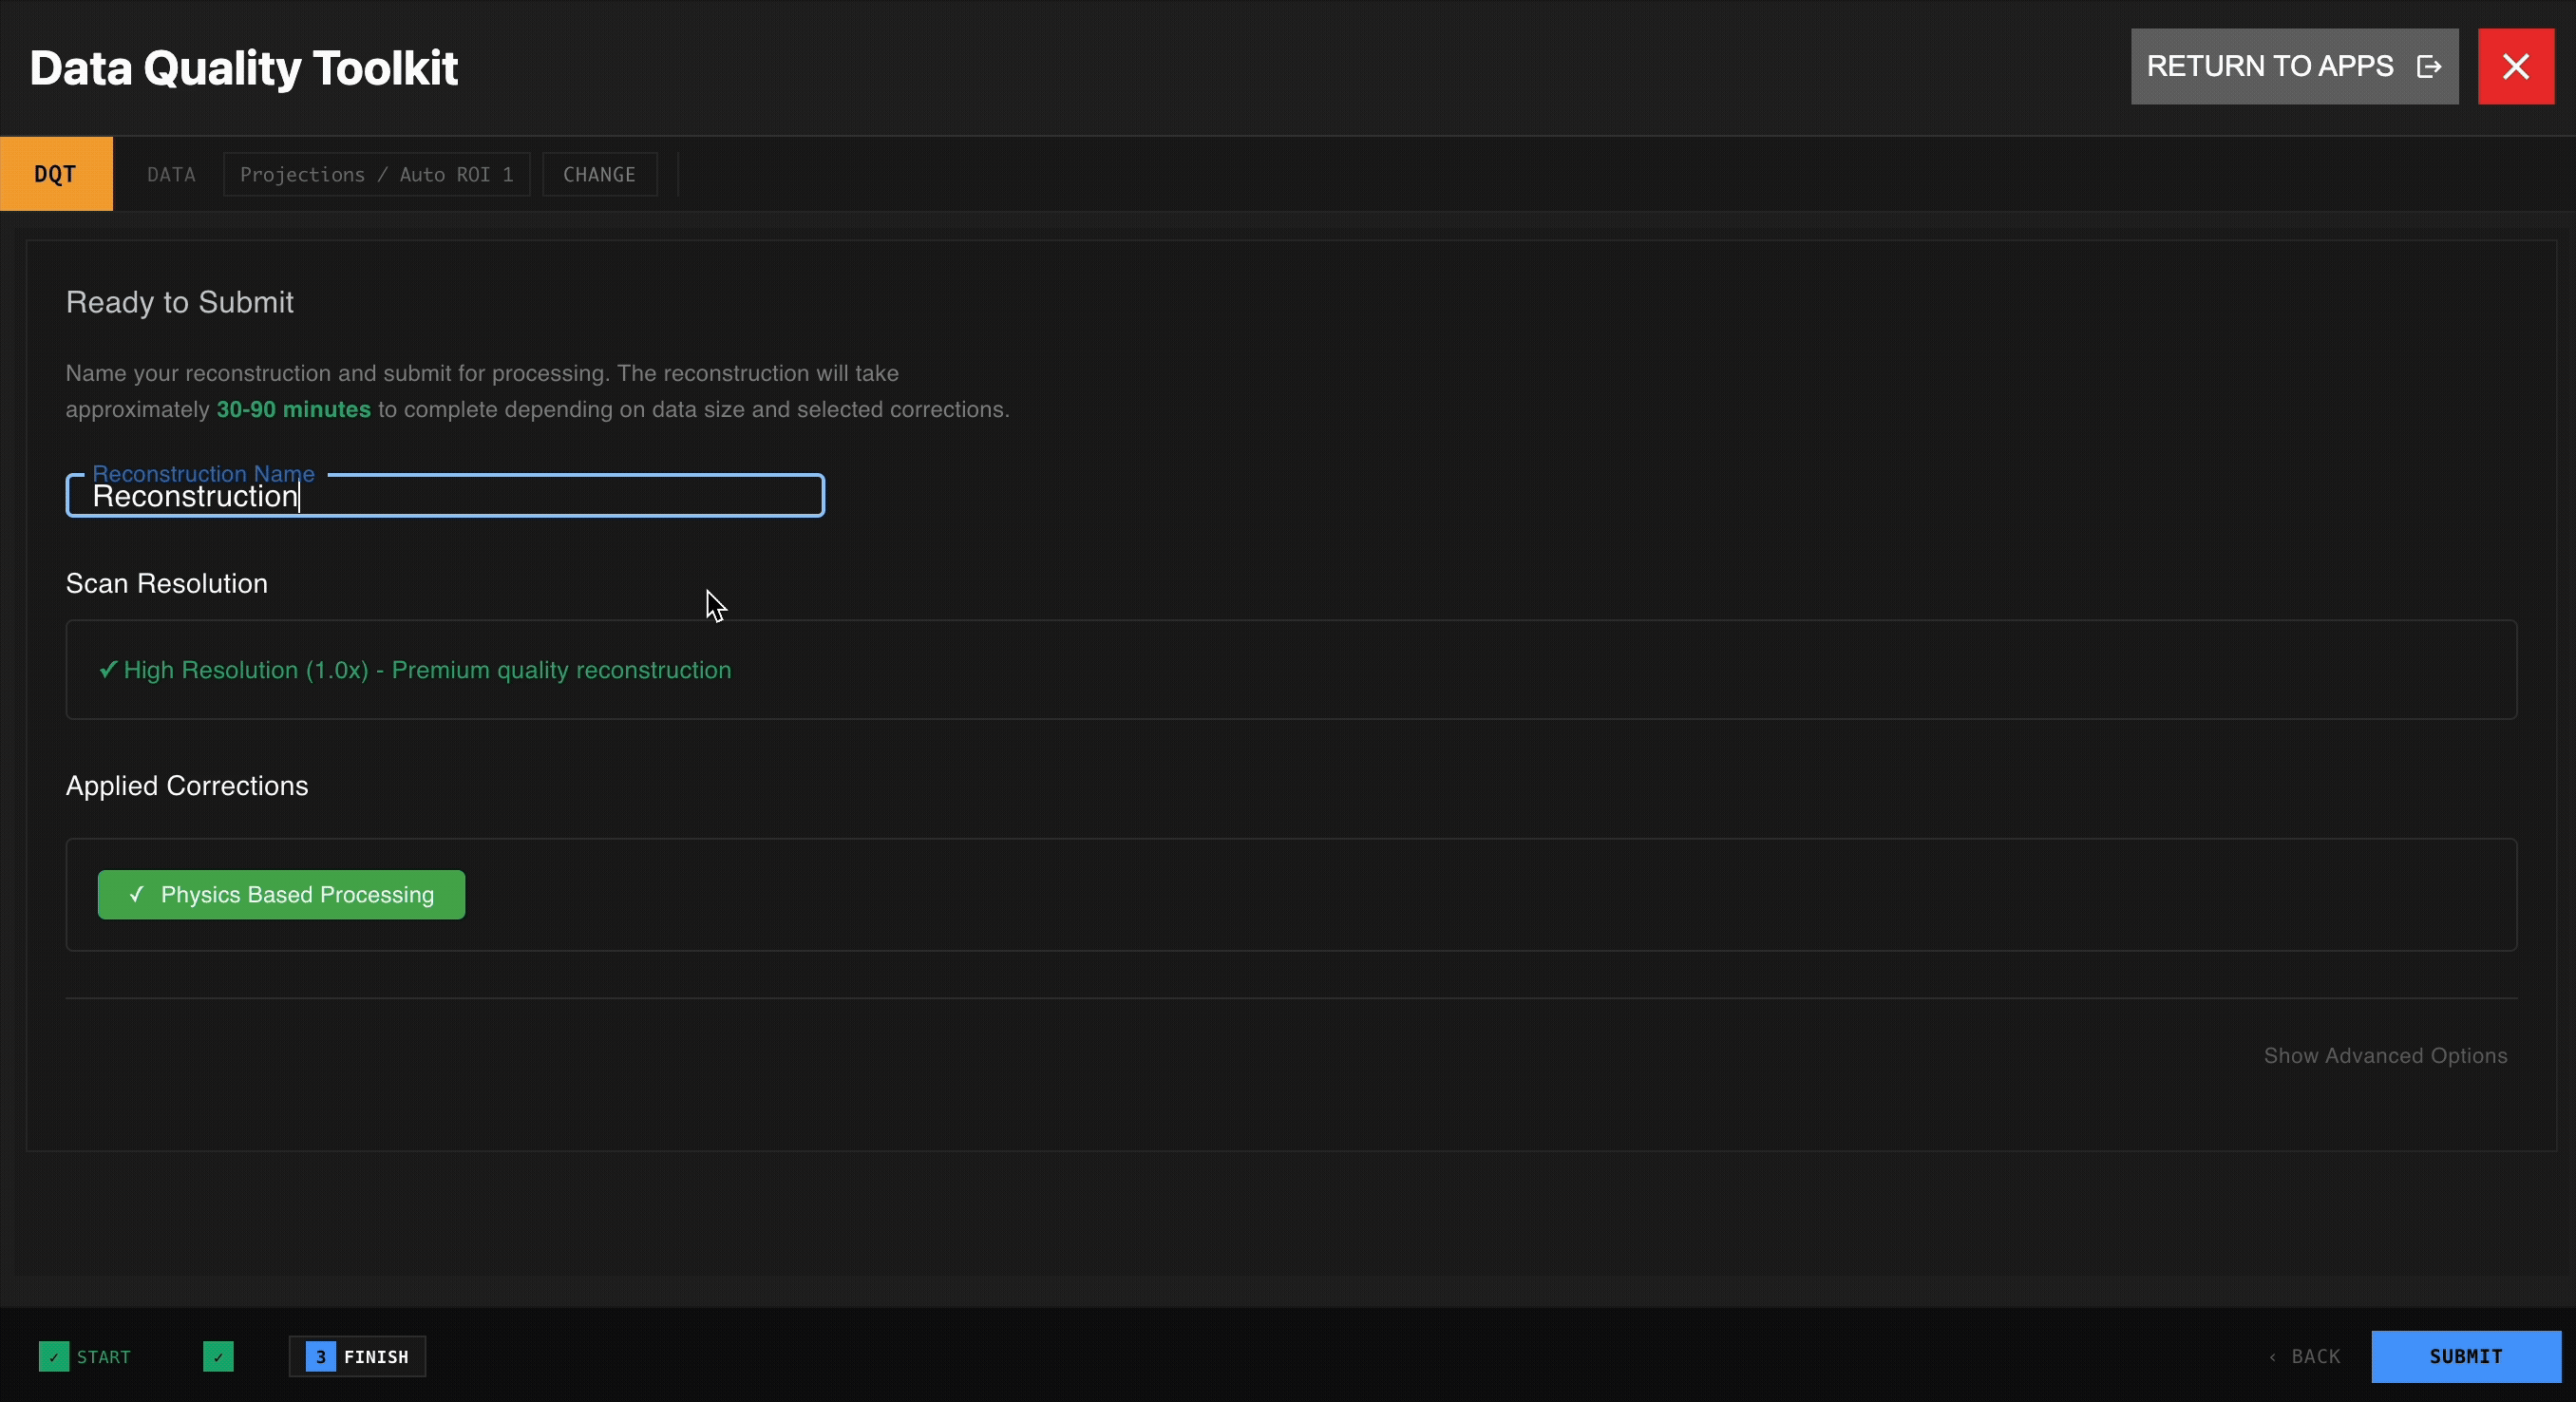The height and width of the screenshot is (1402, 2576).
Task: Uncheck the middle step checkbox in the footer
Action: click(x=218, y=1356)
